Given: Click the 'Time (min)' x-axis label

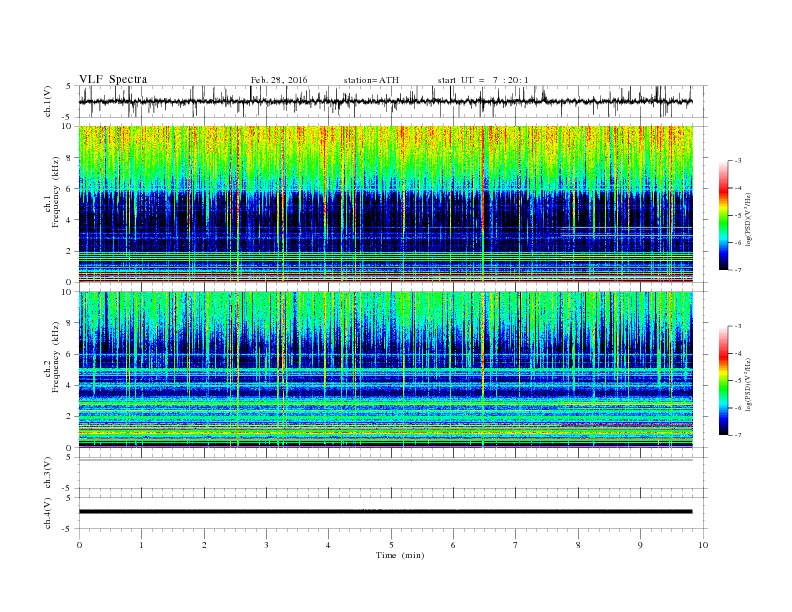Looking at the screenshot, I should pos(400,555).
